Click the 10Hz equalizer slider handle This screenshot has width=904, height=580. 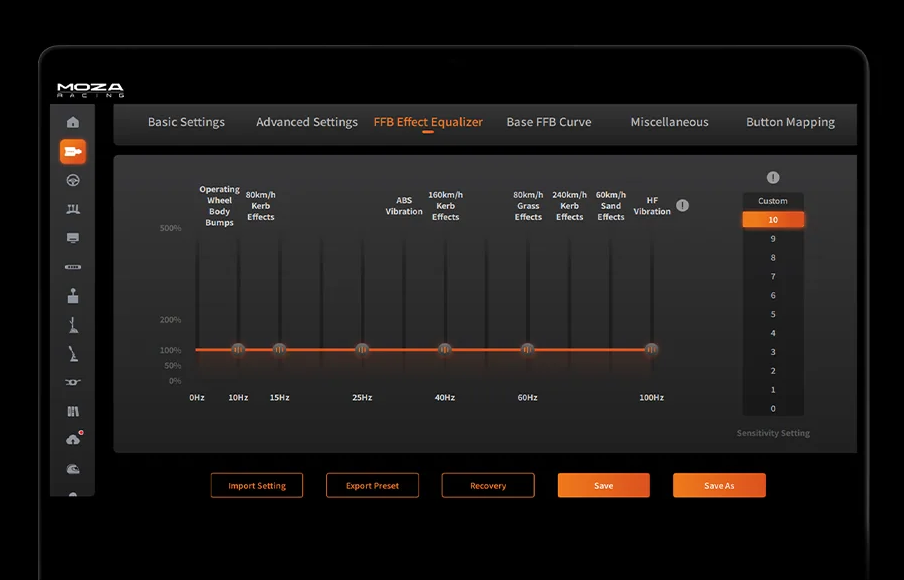[238, 349]
